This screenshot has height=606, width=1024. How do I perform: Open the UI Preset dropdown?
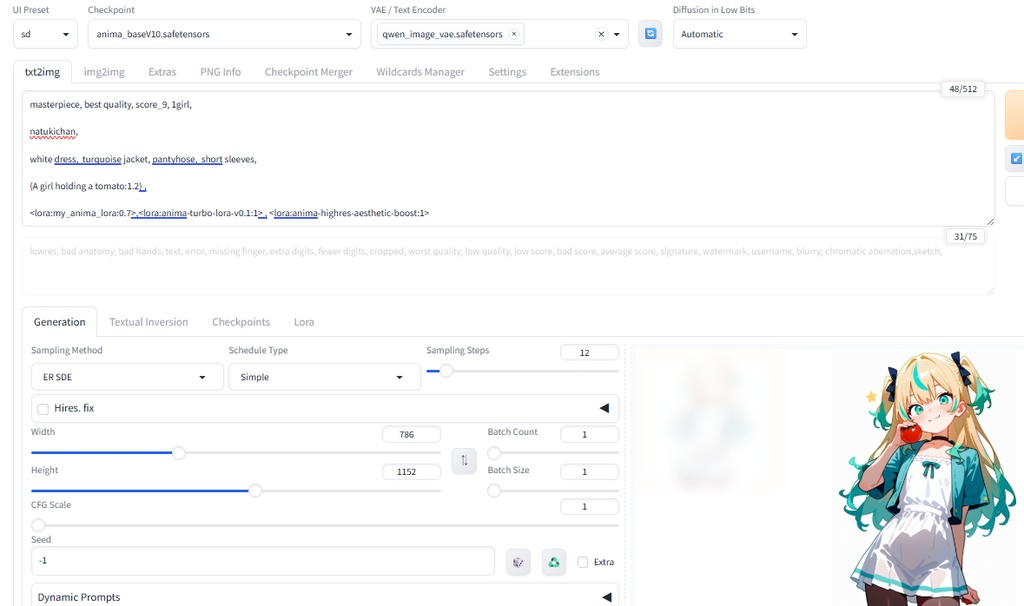[x=45, y=34]
